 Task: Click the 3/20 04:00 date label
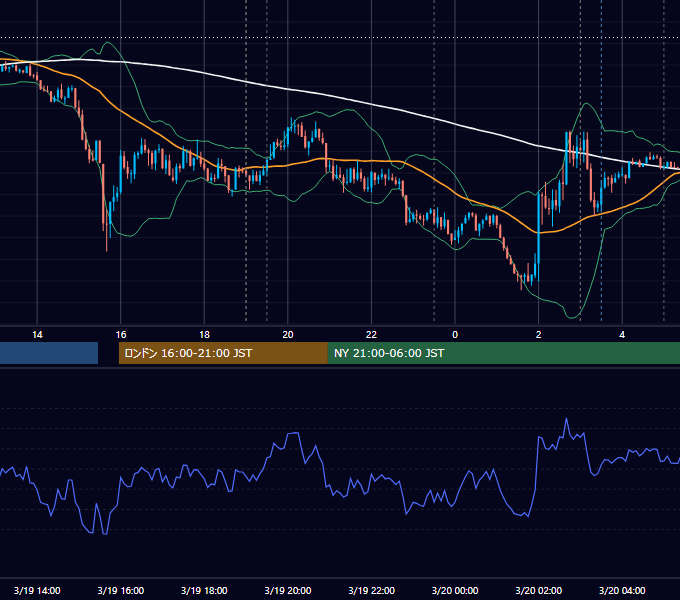622,590
